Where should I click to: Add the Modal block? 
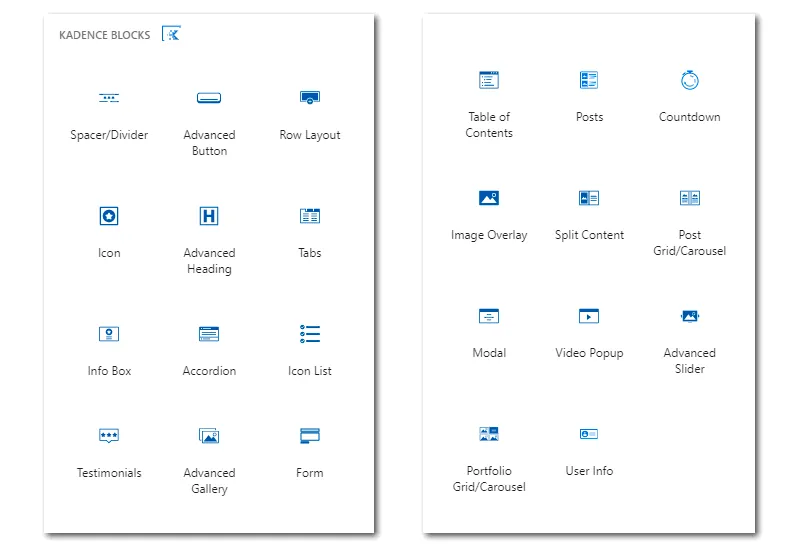click(489, 316)
